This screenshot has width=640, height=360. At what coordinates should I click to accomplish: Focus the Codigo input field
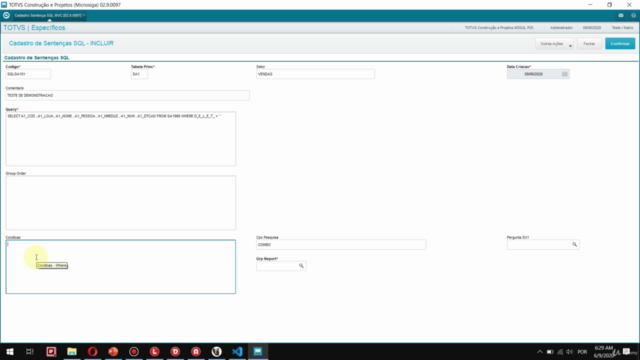[x=28, y=74]
